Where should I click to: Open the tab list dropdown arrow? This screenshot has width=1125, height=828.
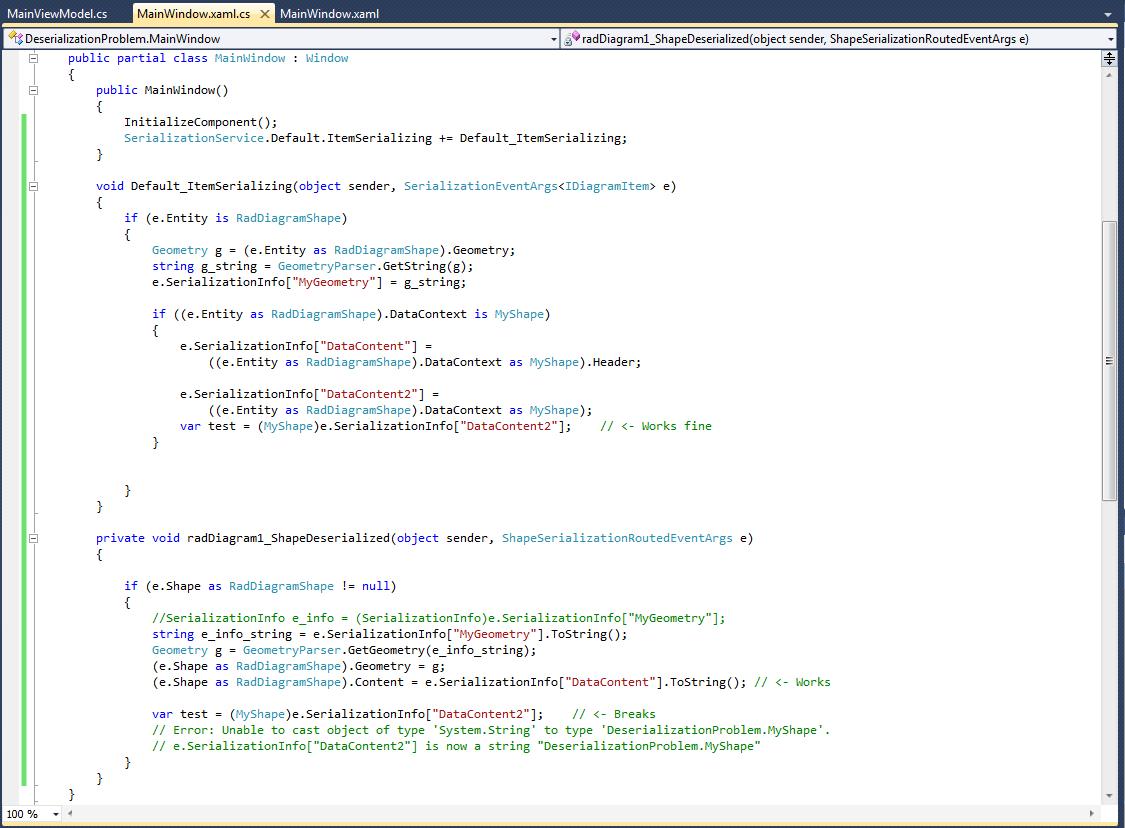pos(1108,14)
